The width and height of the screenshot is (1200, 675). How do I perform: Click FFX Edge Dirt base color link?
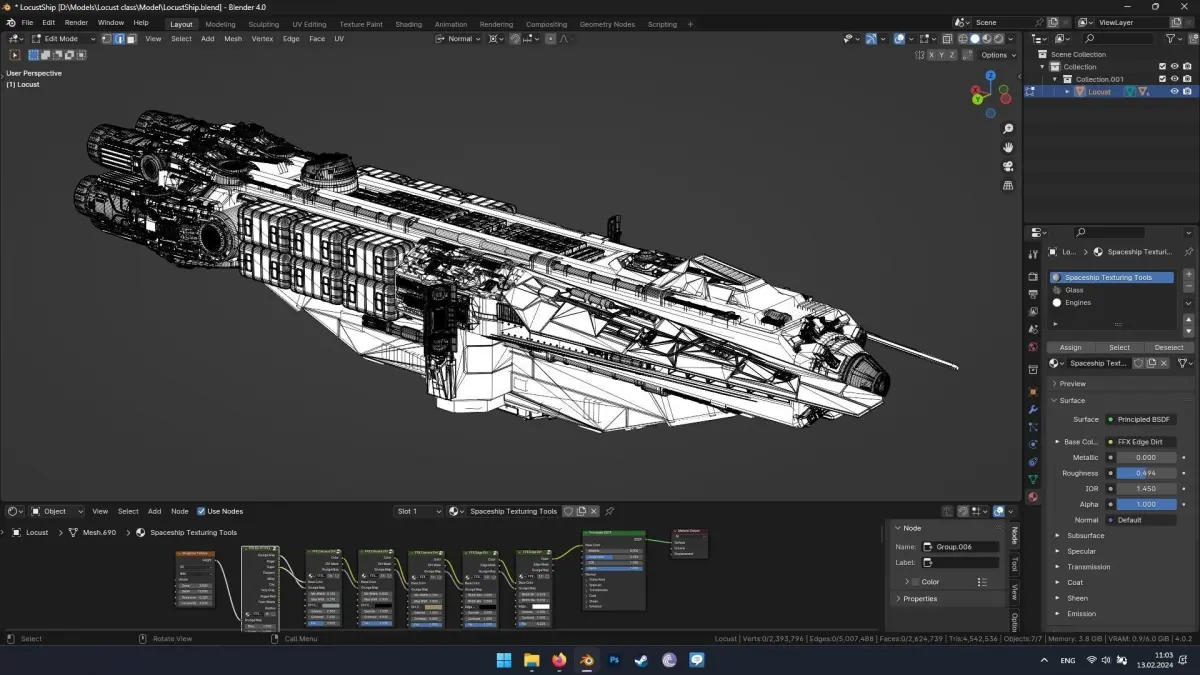click(1141, 442)
